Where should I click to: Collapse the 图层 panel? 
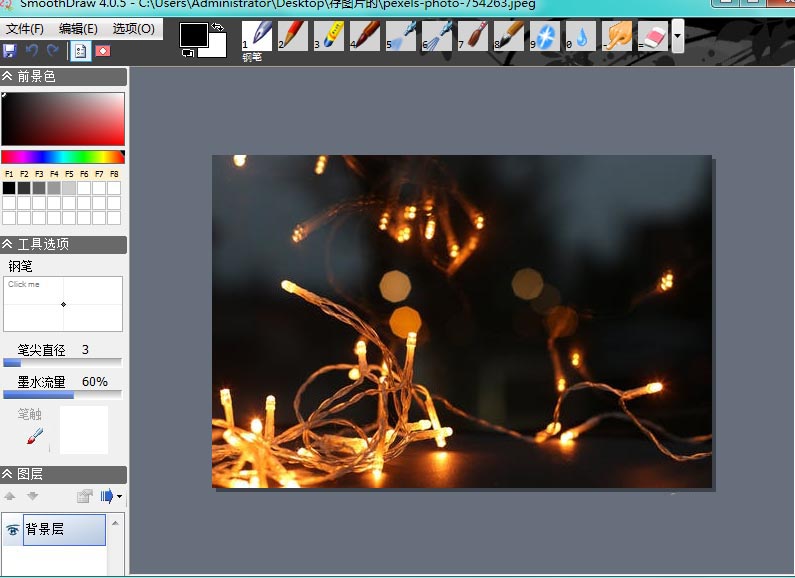point(7,474)
